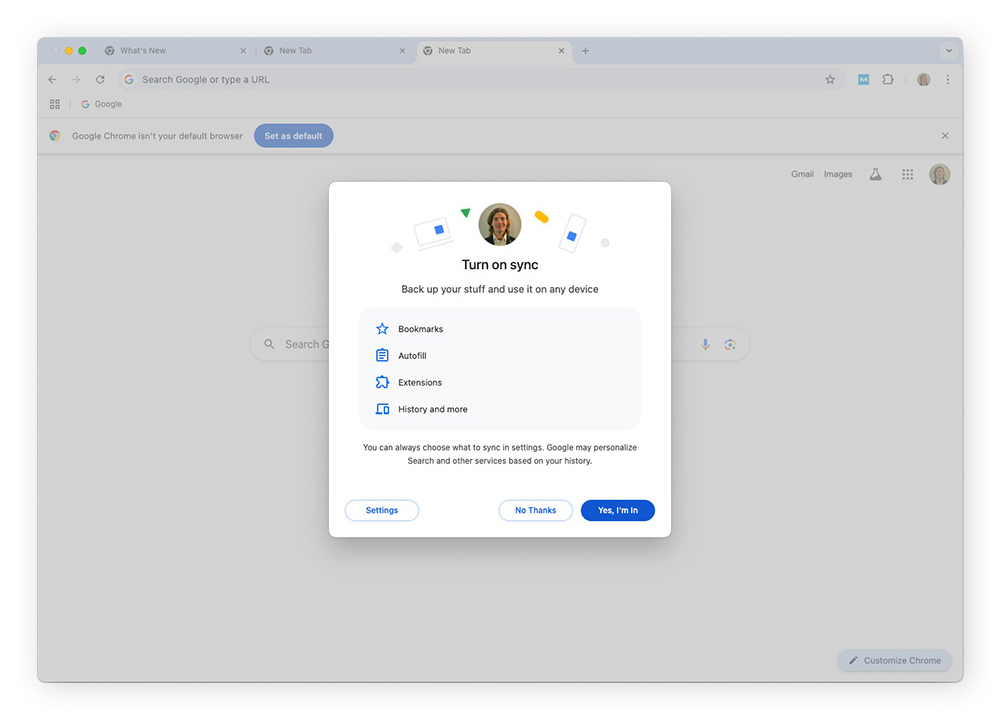Open the Google account avatar on page
The width and height of the screenshot is (1000, 719).
click(x=939, y=174)
